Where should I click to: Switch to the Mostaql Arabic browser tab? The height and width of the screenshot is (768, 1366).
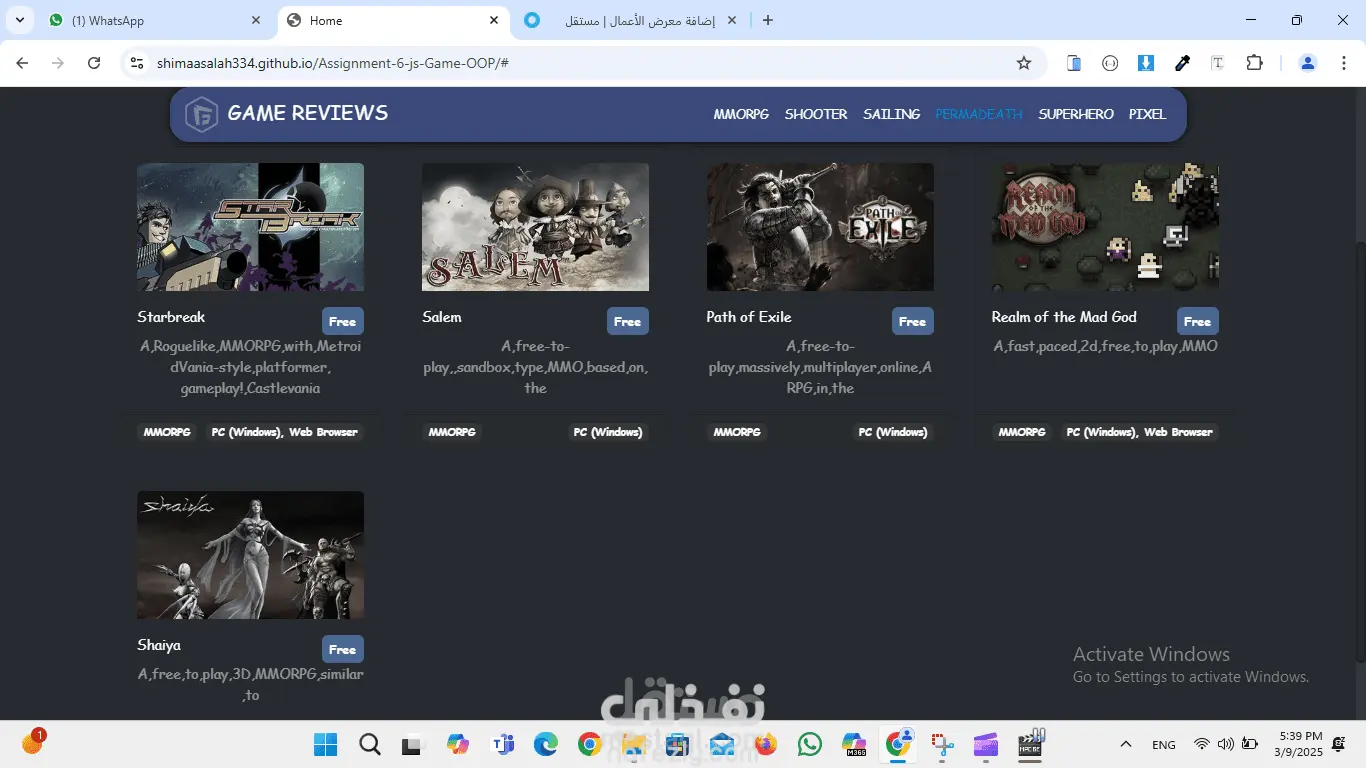click(632, 20)
